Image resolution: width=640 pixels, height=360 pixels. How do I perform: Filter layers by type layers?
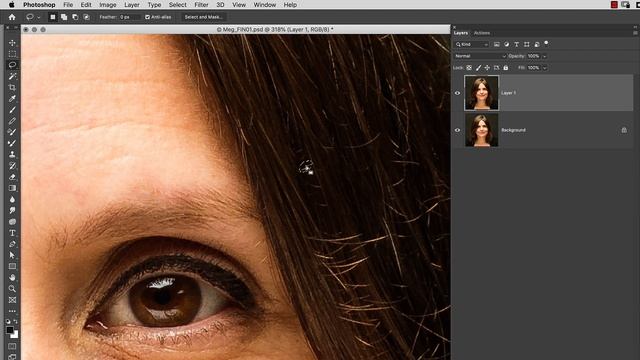click(516, 44)
